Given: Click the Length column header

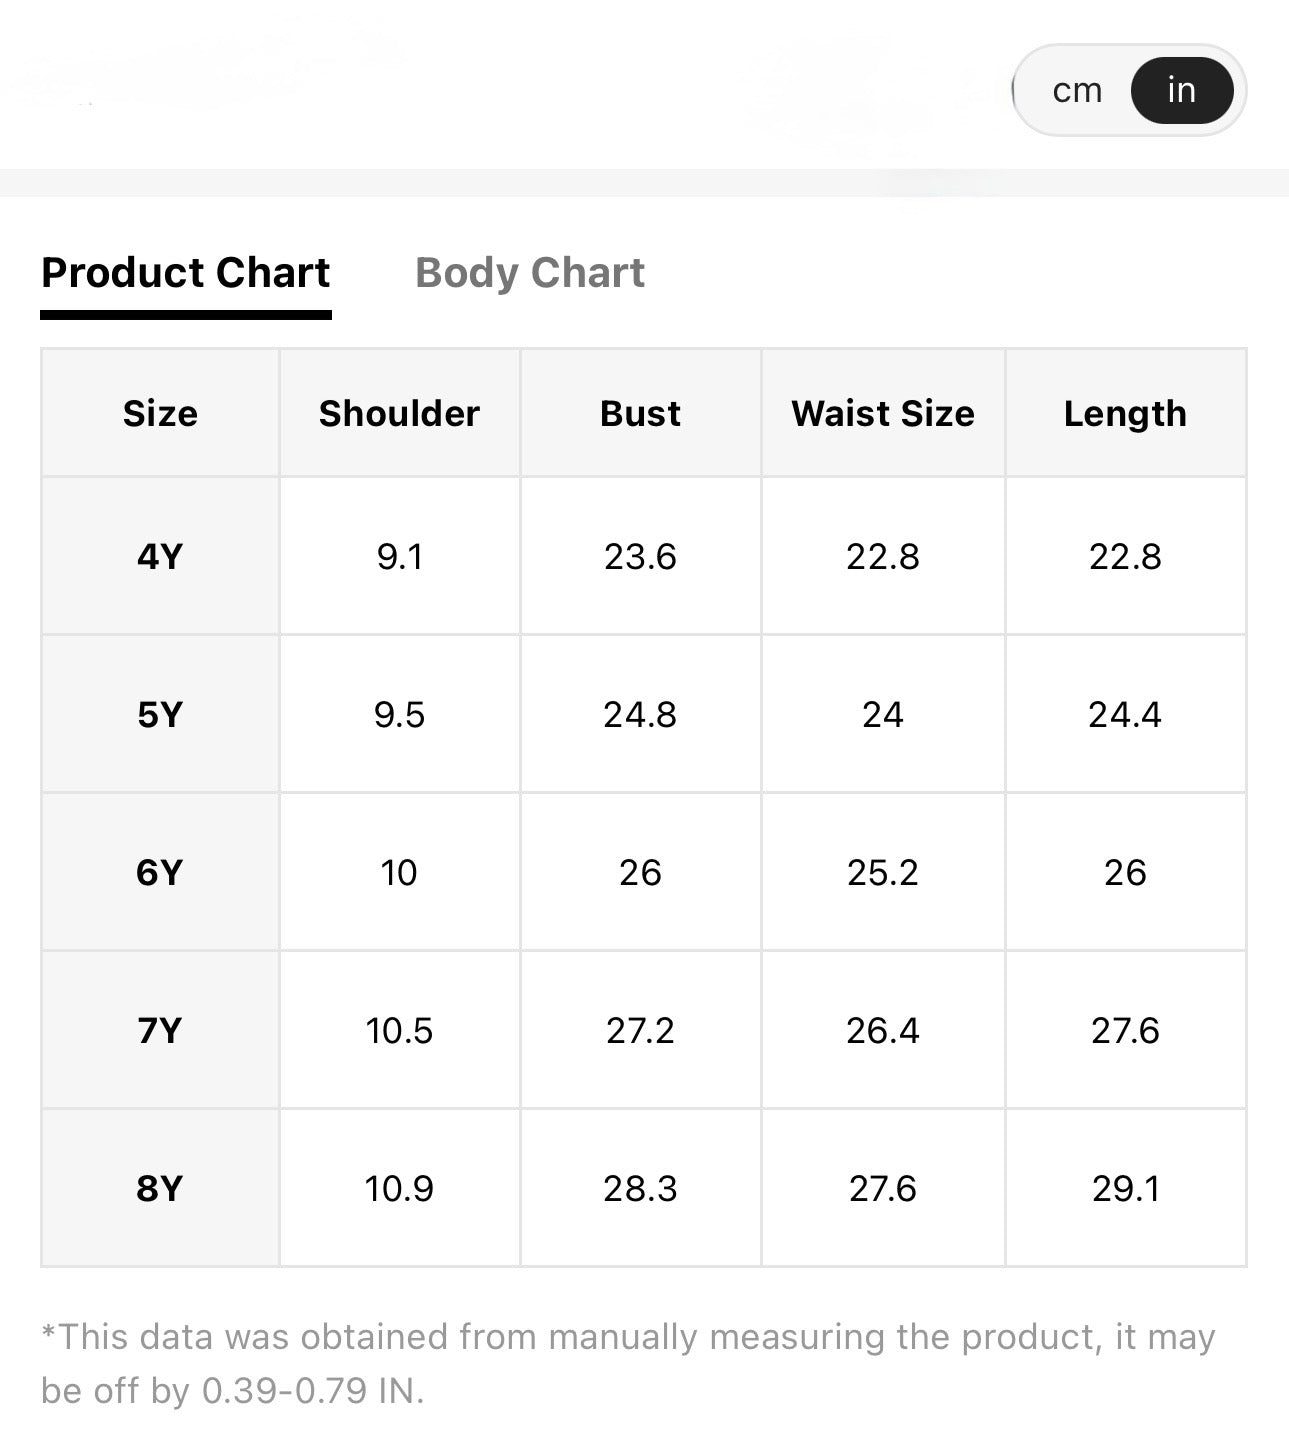Looking at the screenshot, I should coord(1125,413).
